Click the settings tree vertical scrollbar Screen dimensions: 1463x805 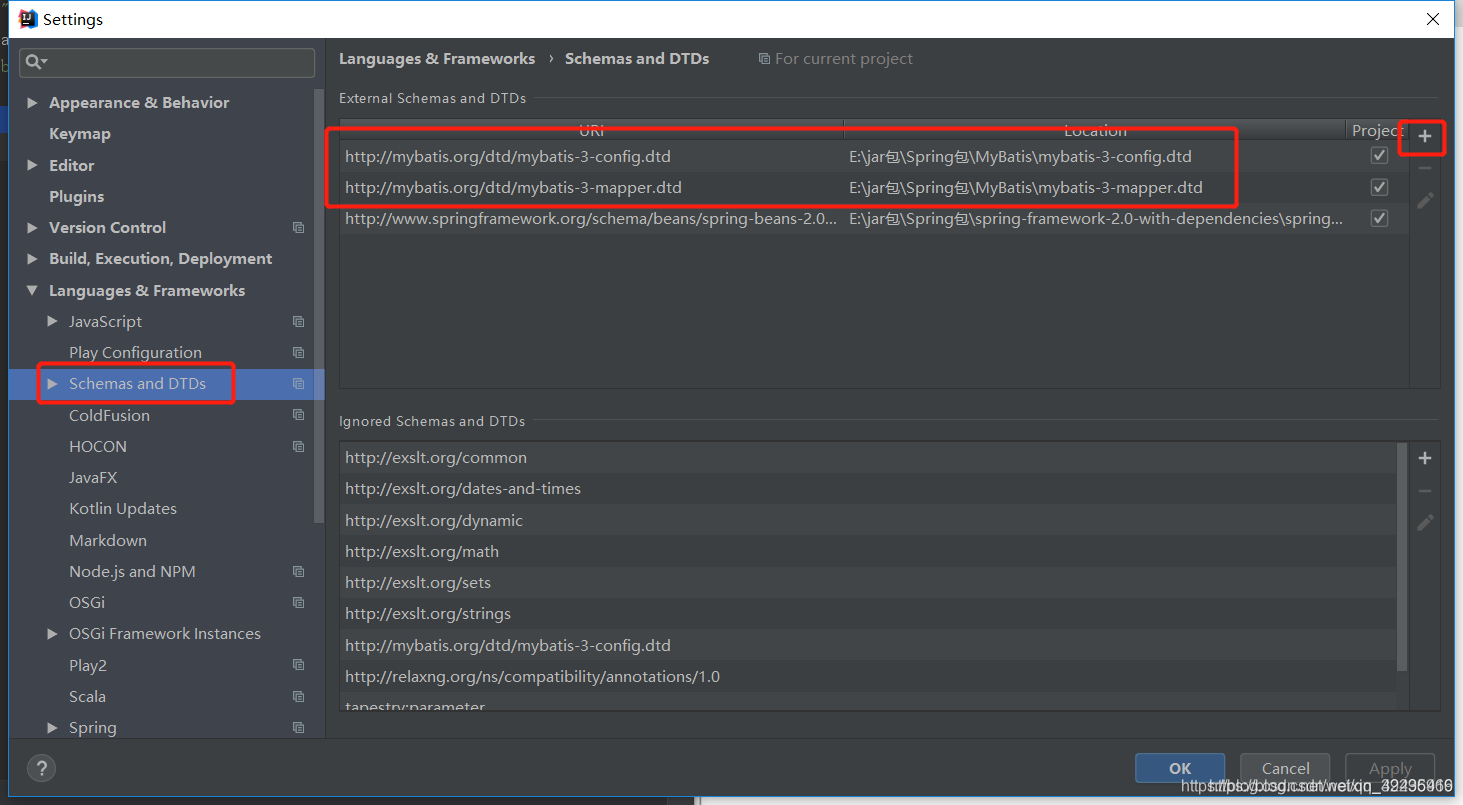pyautogui.click(x=319, y=305)
